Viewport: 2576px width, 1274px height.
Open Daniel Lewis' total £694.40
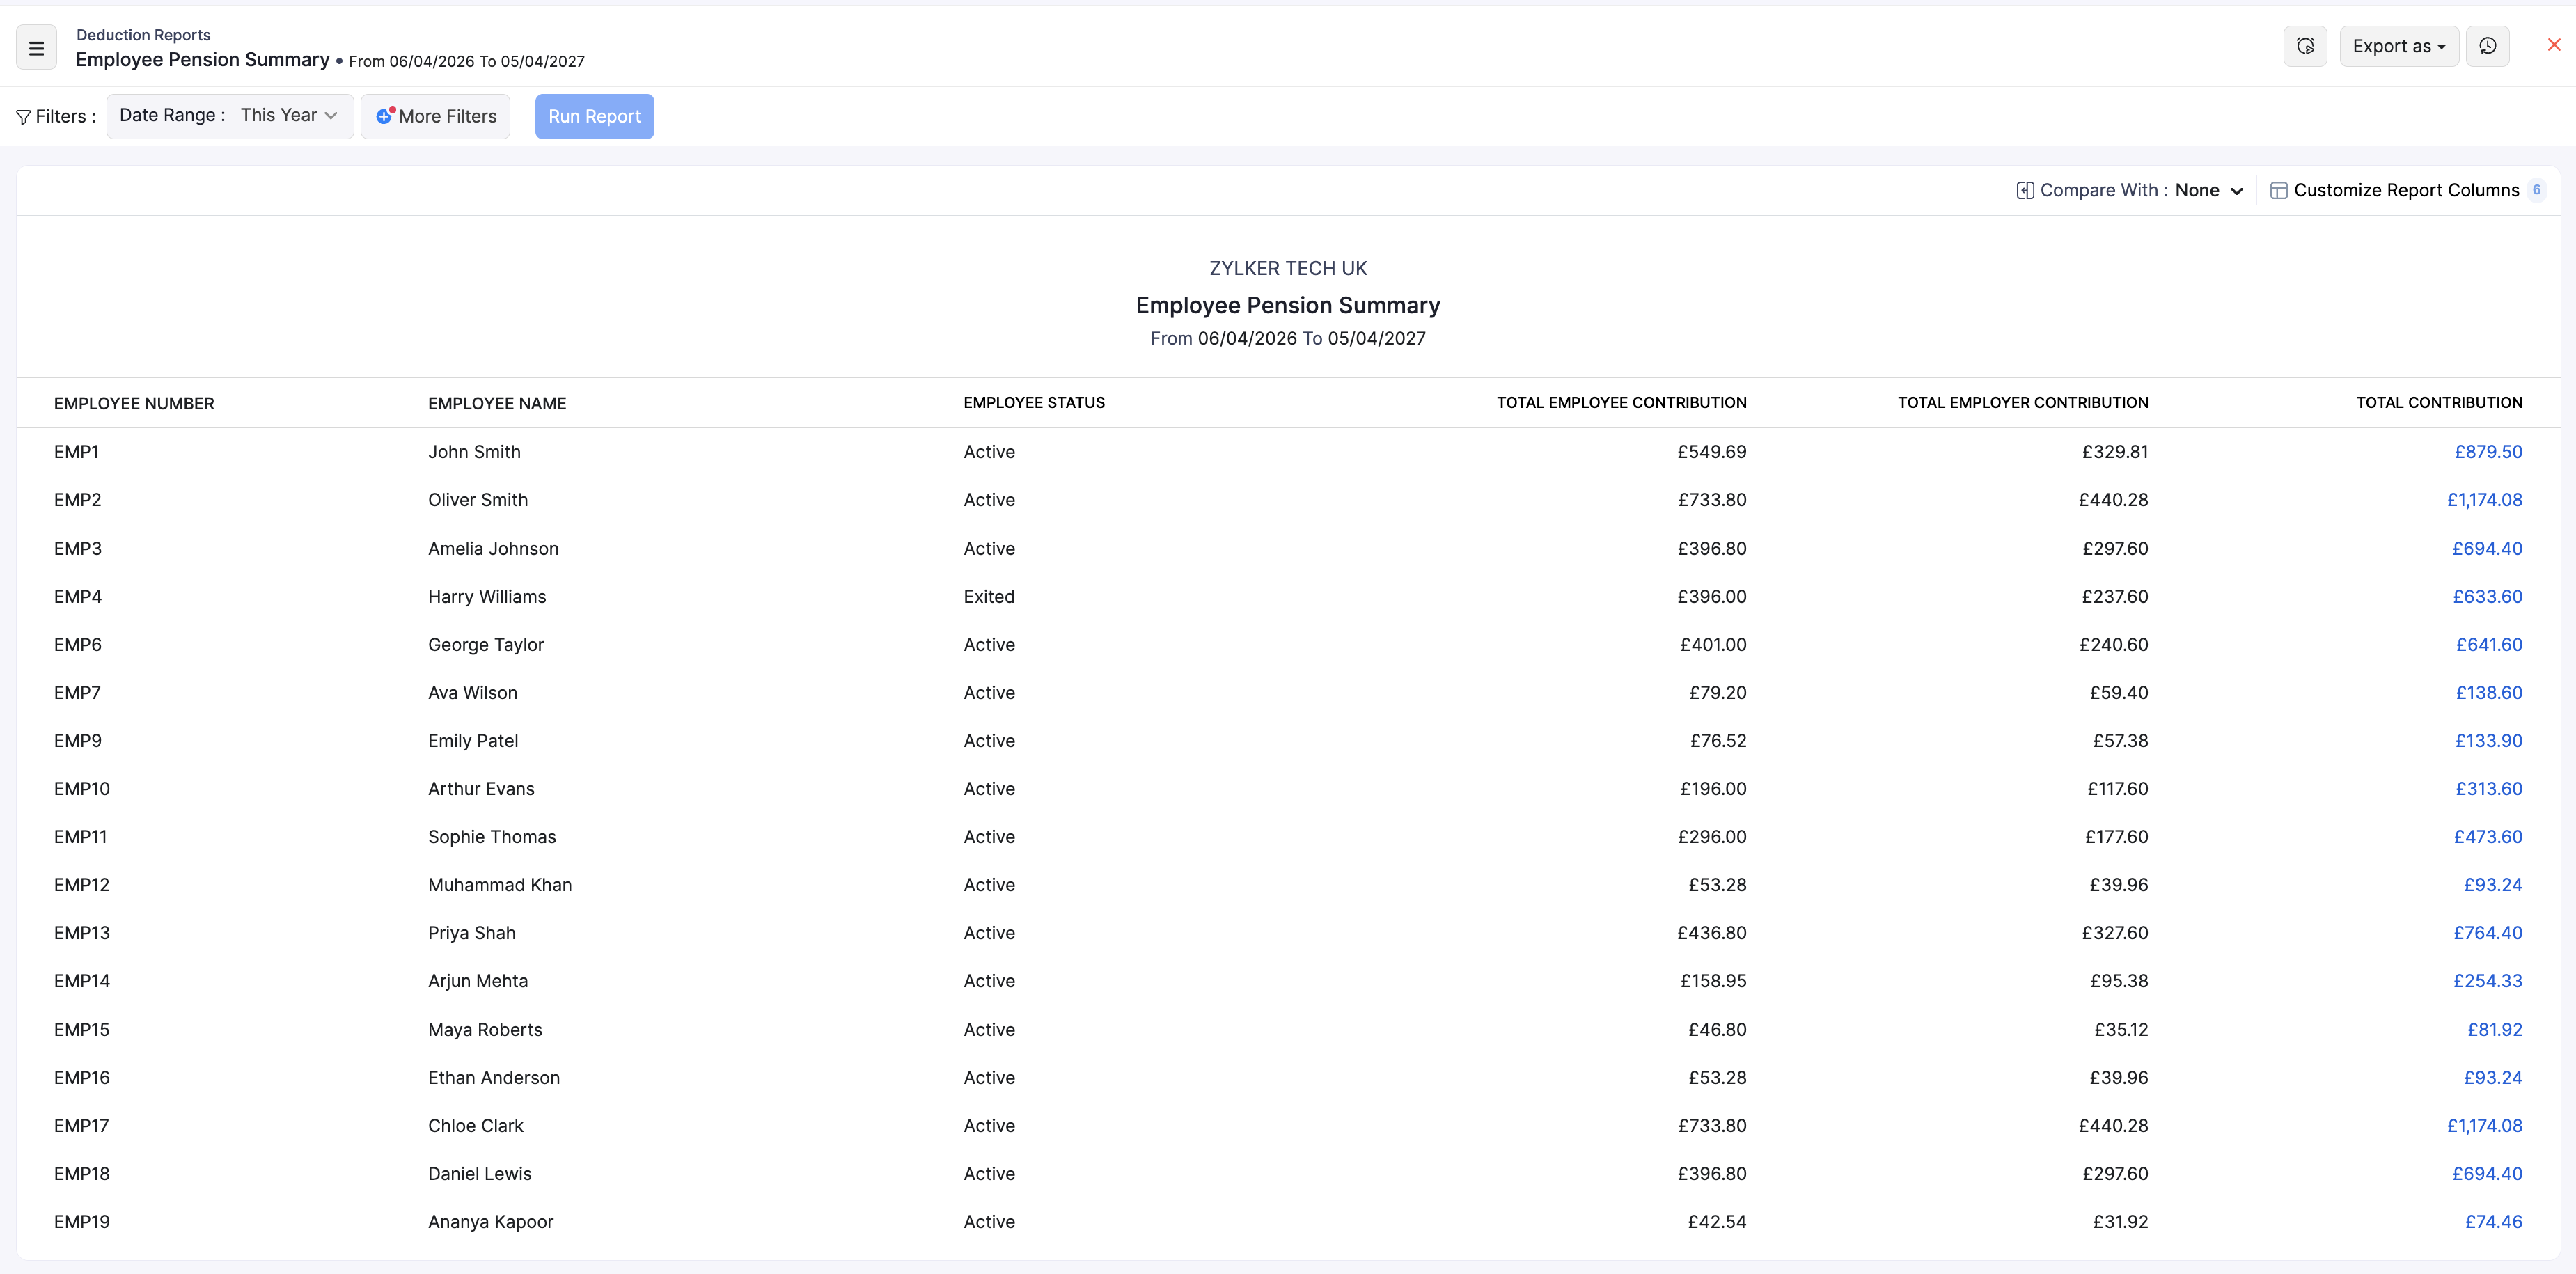[2487, 1174]
